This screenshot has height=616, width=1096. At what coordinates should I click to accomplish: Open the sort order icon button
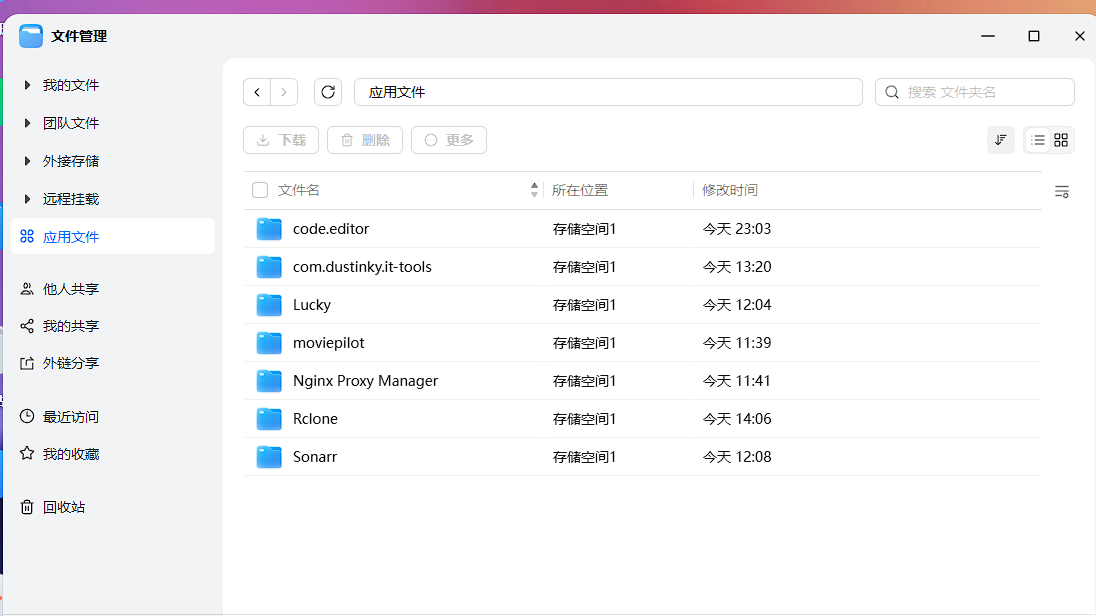[1000, 140]
